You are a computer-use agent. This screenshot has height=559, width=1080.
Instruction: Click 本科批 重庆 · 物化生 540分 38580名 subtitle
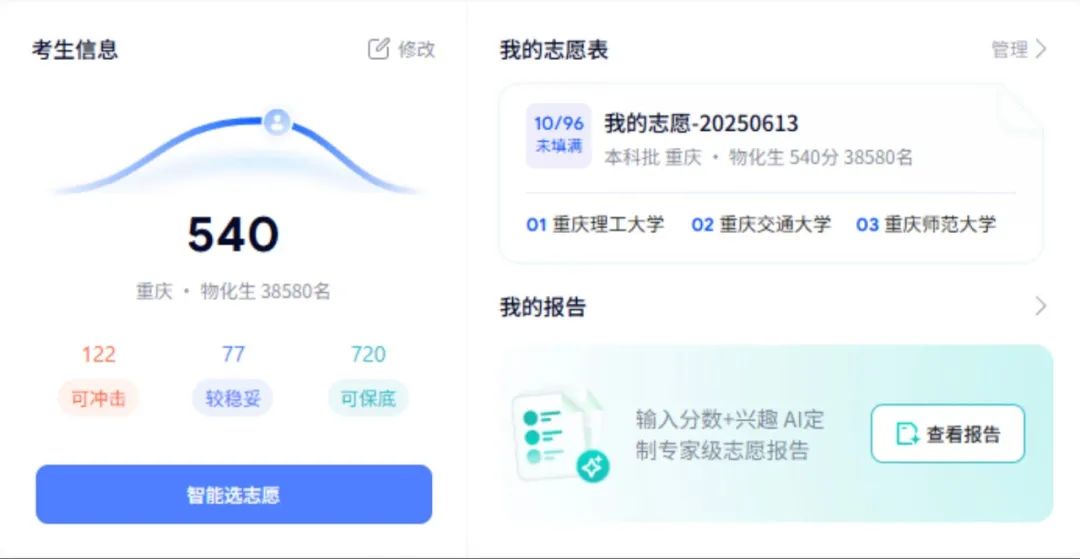point(758,158)
